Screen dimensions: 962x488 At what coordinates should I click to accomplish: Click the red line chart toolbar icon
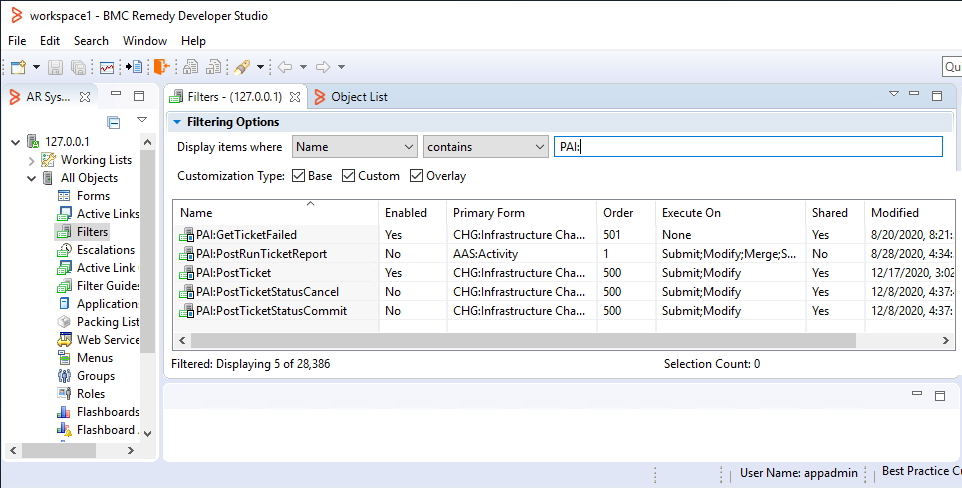point(107,67)
